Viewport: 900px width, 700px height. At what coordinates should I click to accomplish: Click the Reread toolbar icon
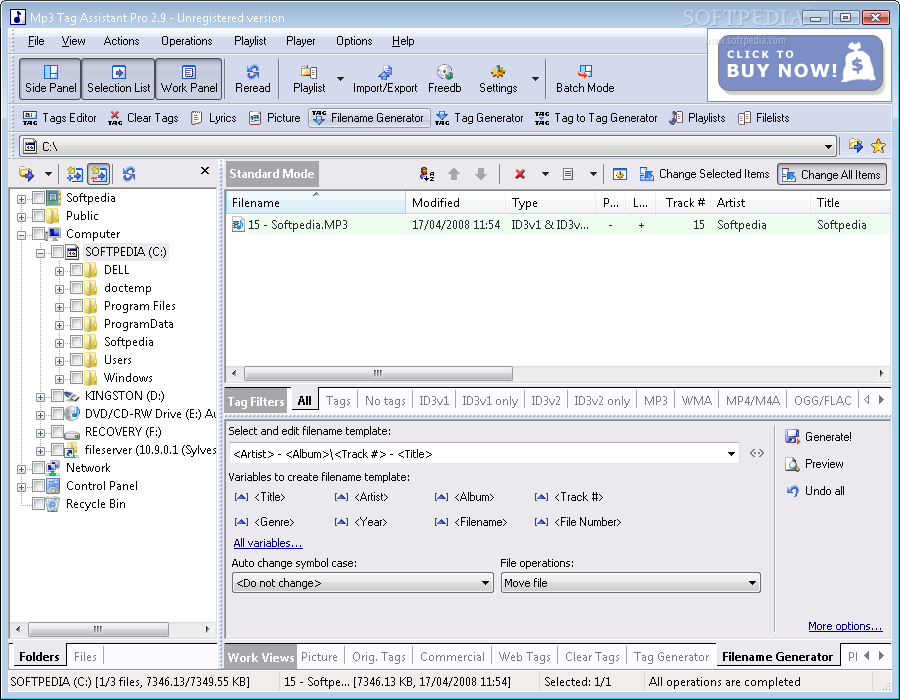[x=253, y=79]
